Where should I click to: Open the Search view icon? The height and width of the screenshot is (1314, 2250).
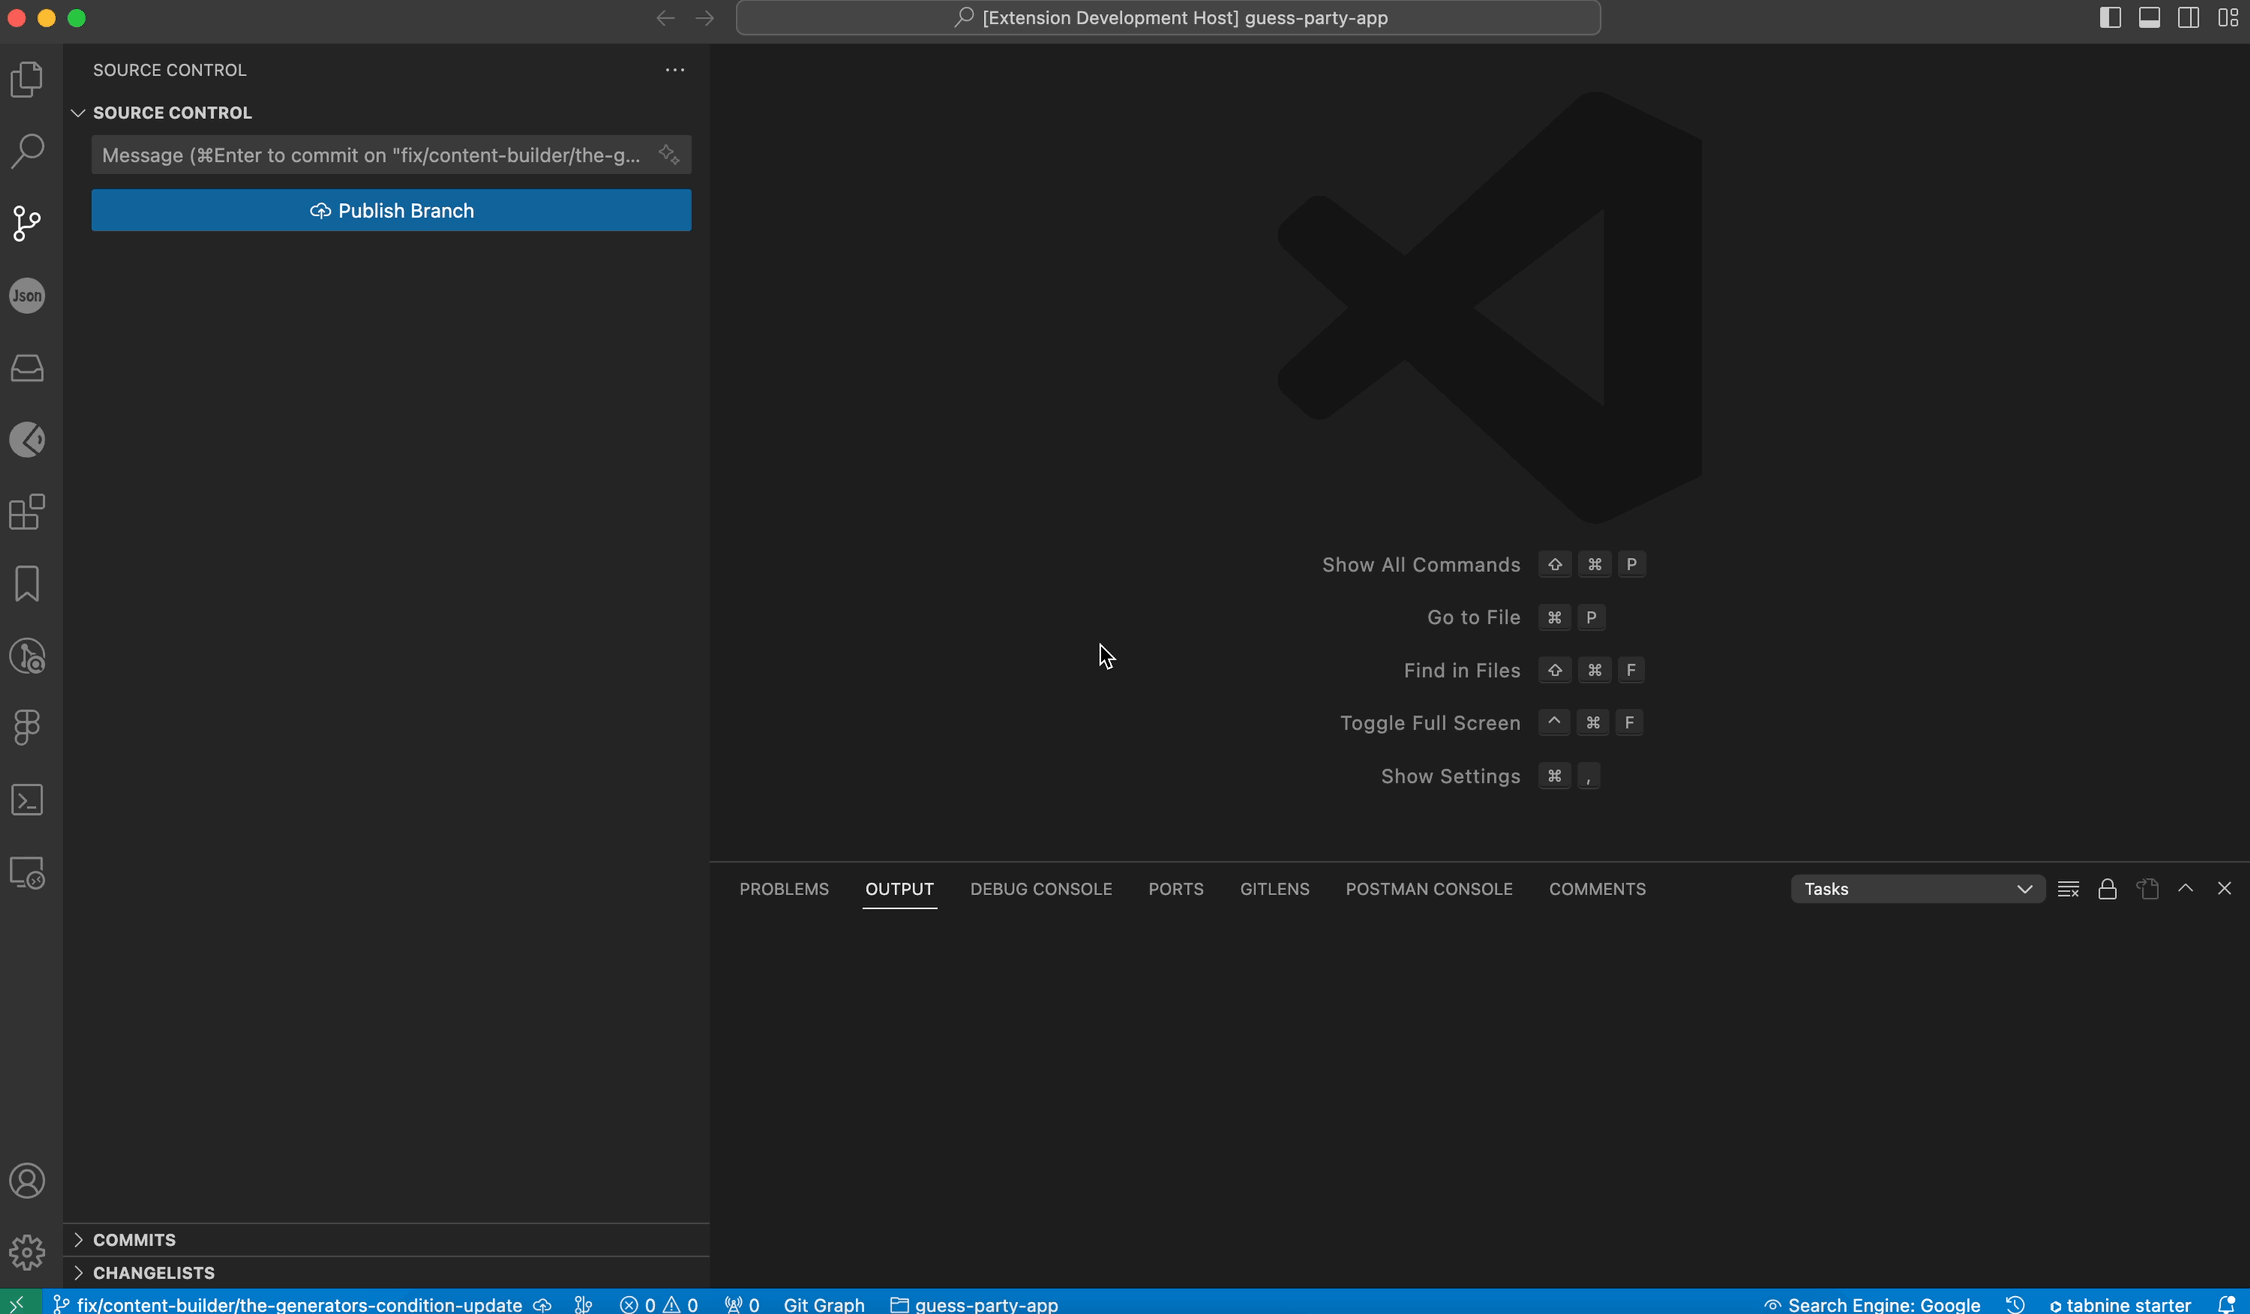tap(27, 151)
